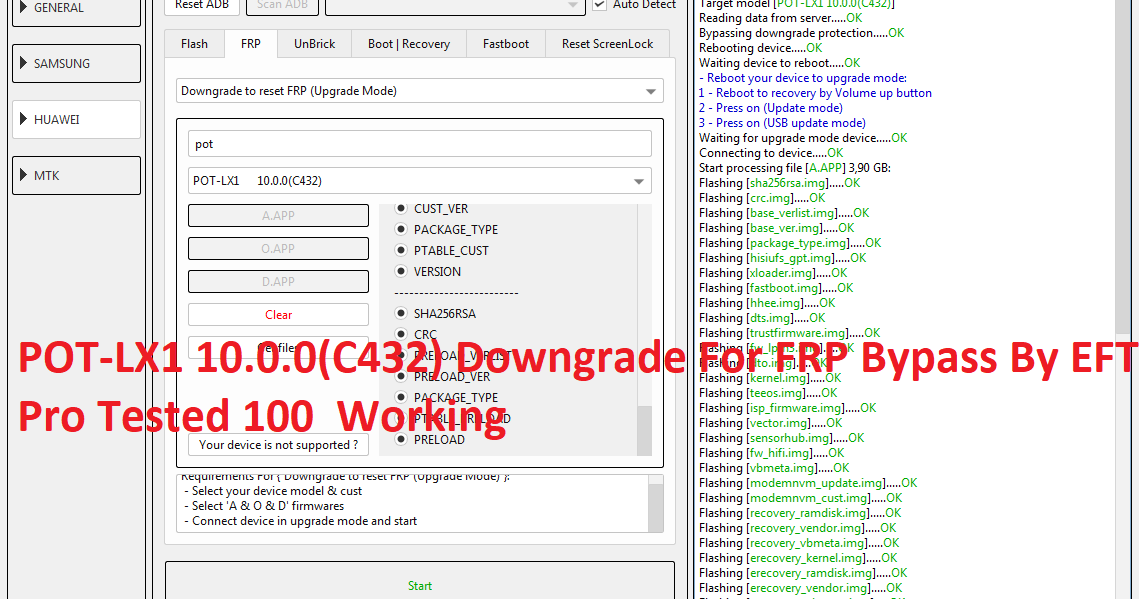Screen dimensions: 1139x599
Task: Open the Downgrade to reset FRP method dropdown
Action: coord(420,91)
